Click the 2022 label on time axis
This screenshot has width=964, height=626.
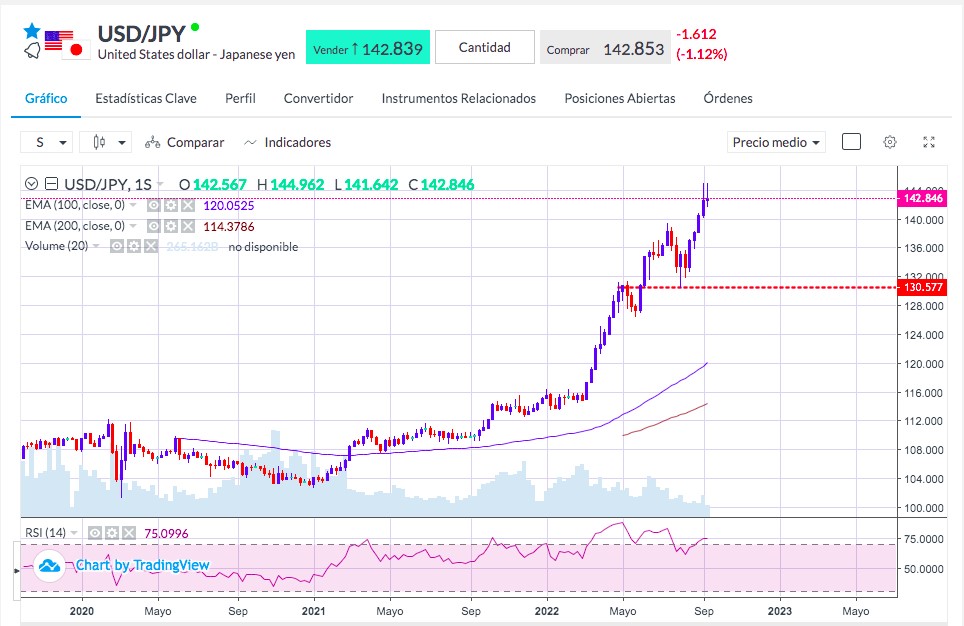pyautogui.click(x=547, y=611)
